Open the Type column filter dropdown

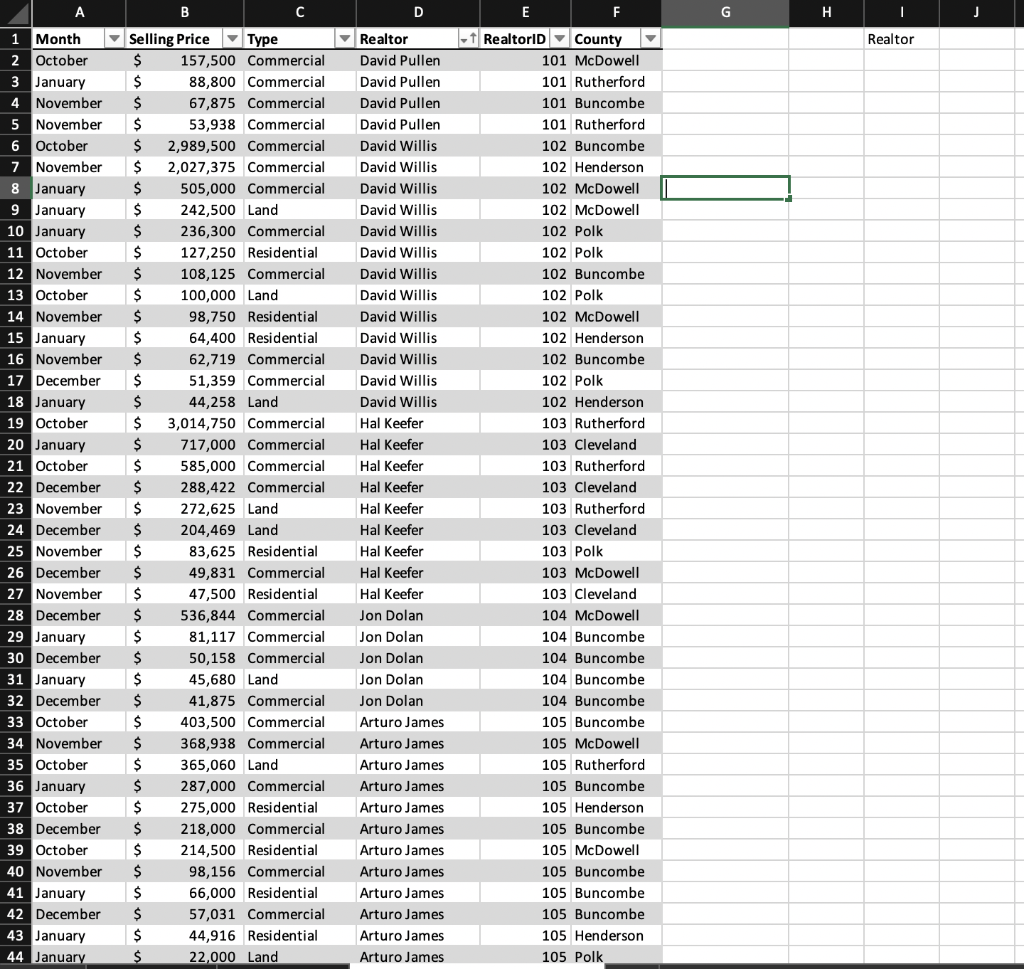click(345, 39)
